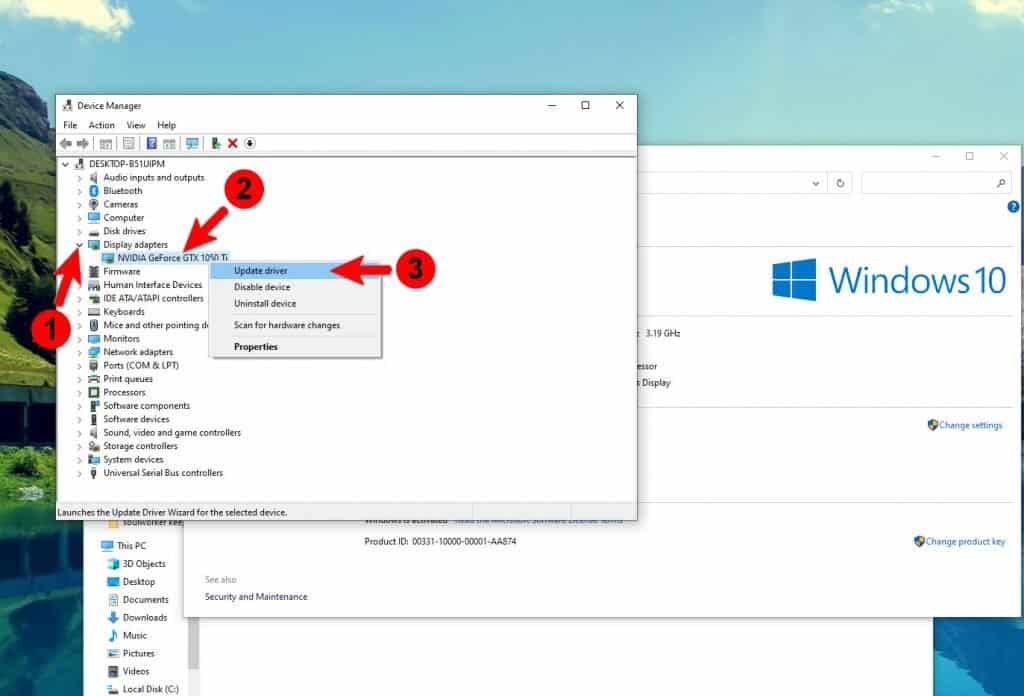Expand Sound, video and game controllers
Image resolution: width=1024 pixels, height=696 pixels.
(80, 433)
